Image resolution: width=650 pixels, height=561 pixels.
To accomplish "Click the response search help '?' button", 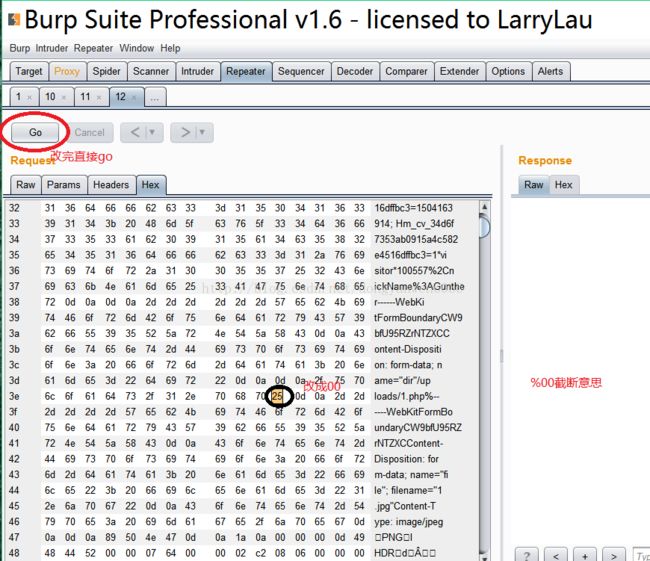I will 526,555.
